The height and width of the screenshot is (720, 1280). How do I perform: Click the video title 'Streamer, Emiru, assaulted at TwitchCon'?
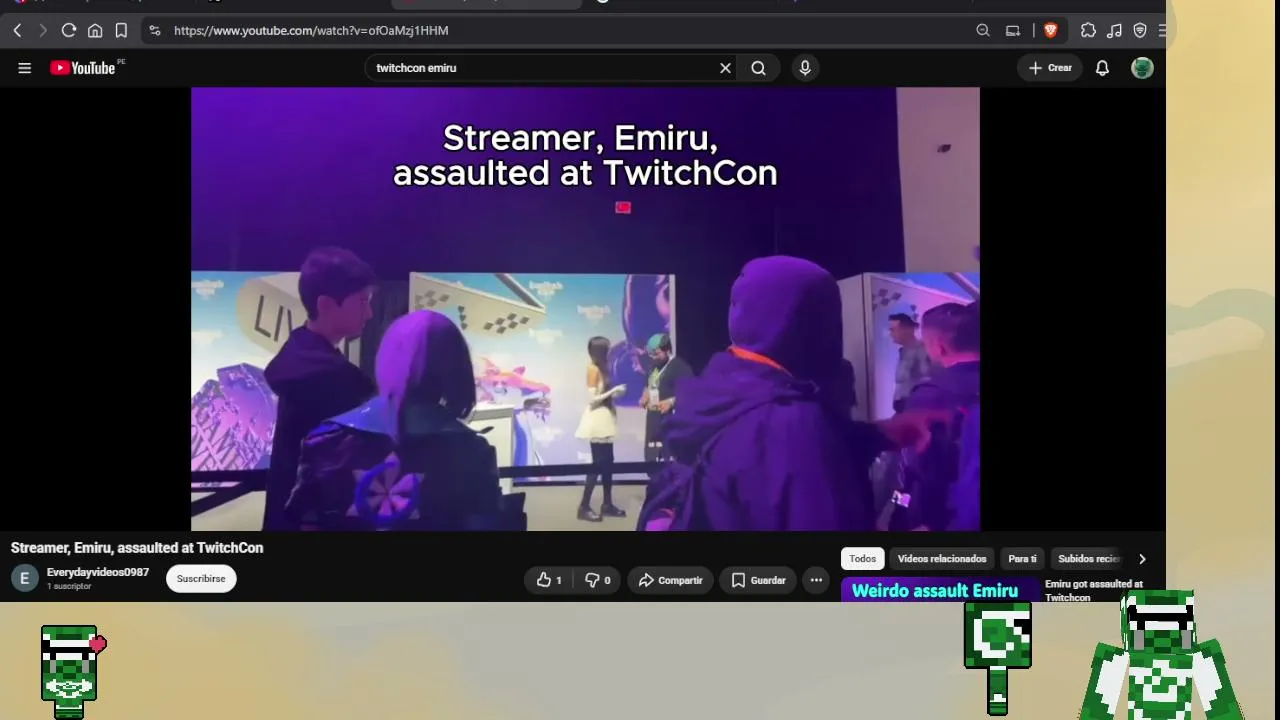click(x=137, y=548)
